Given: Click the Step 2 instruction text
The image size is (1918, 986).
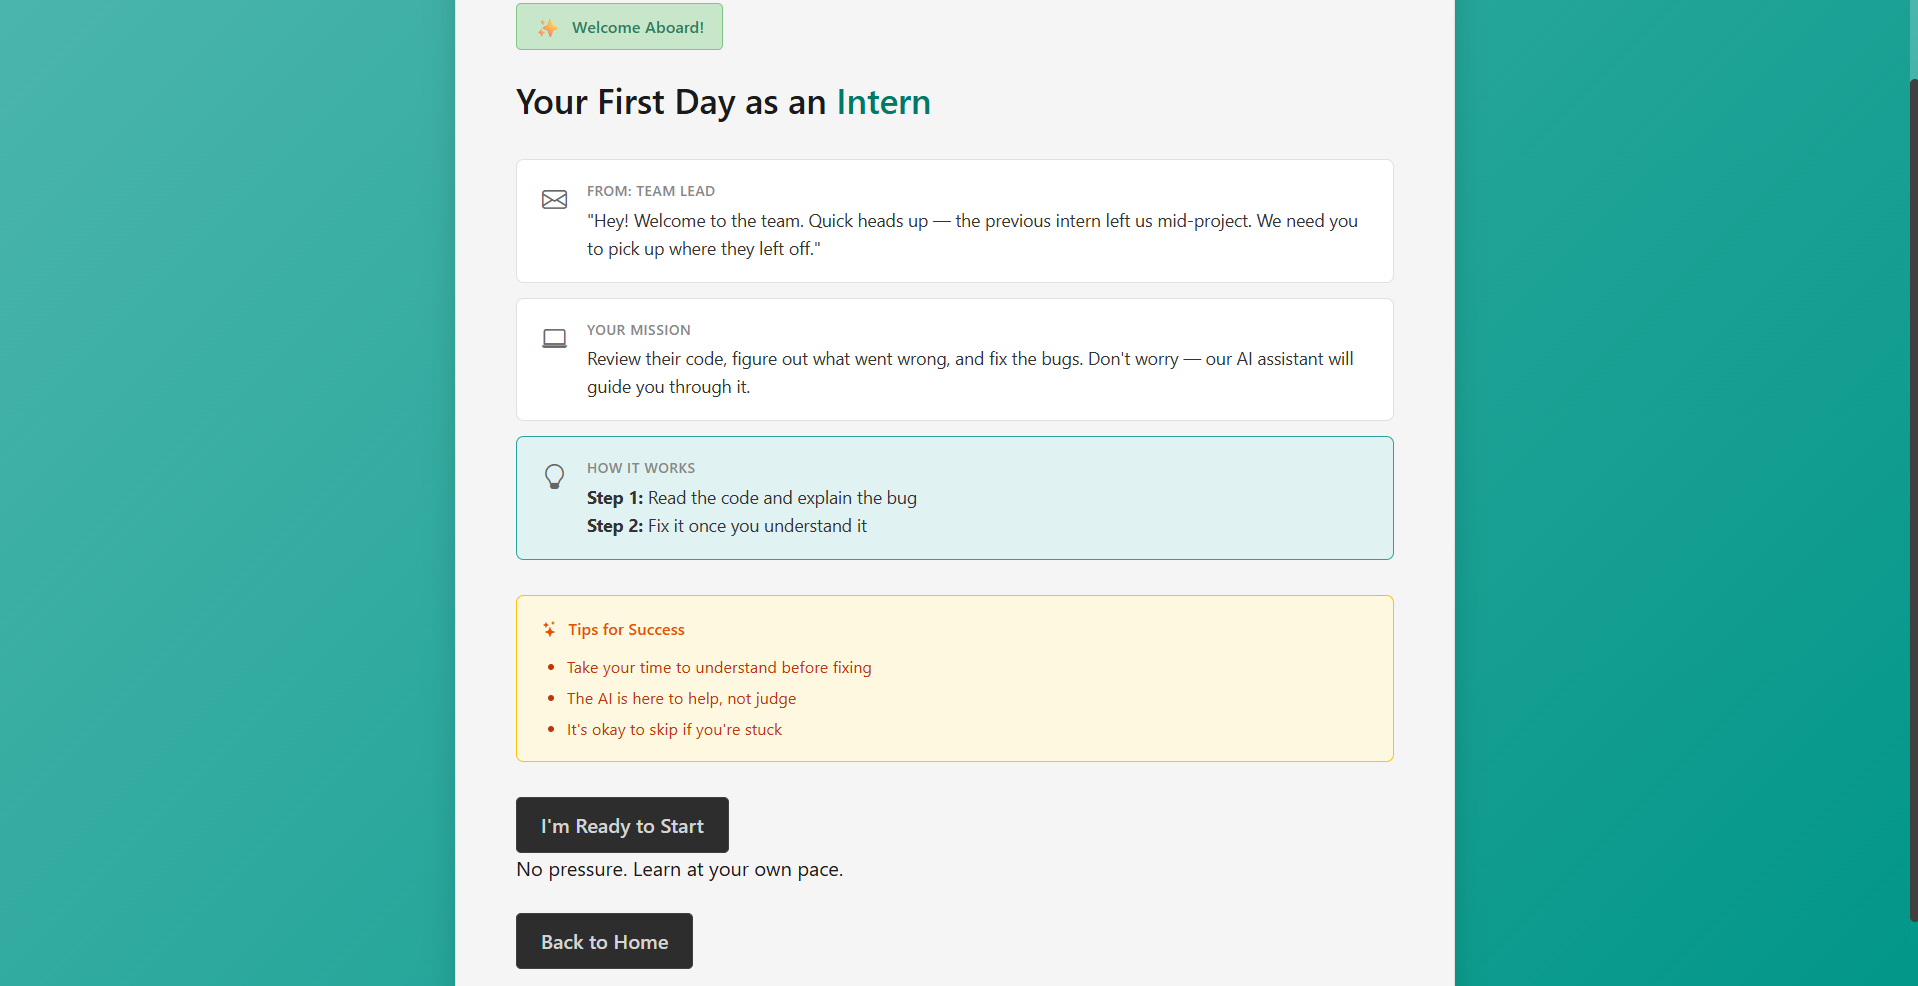Looking at the screenshot, I should point(727,526).
